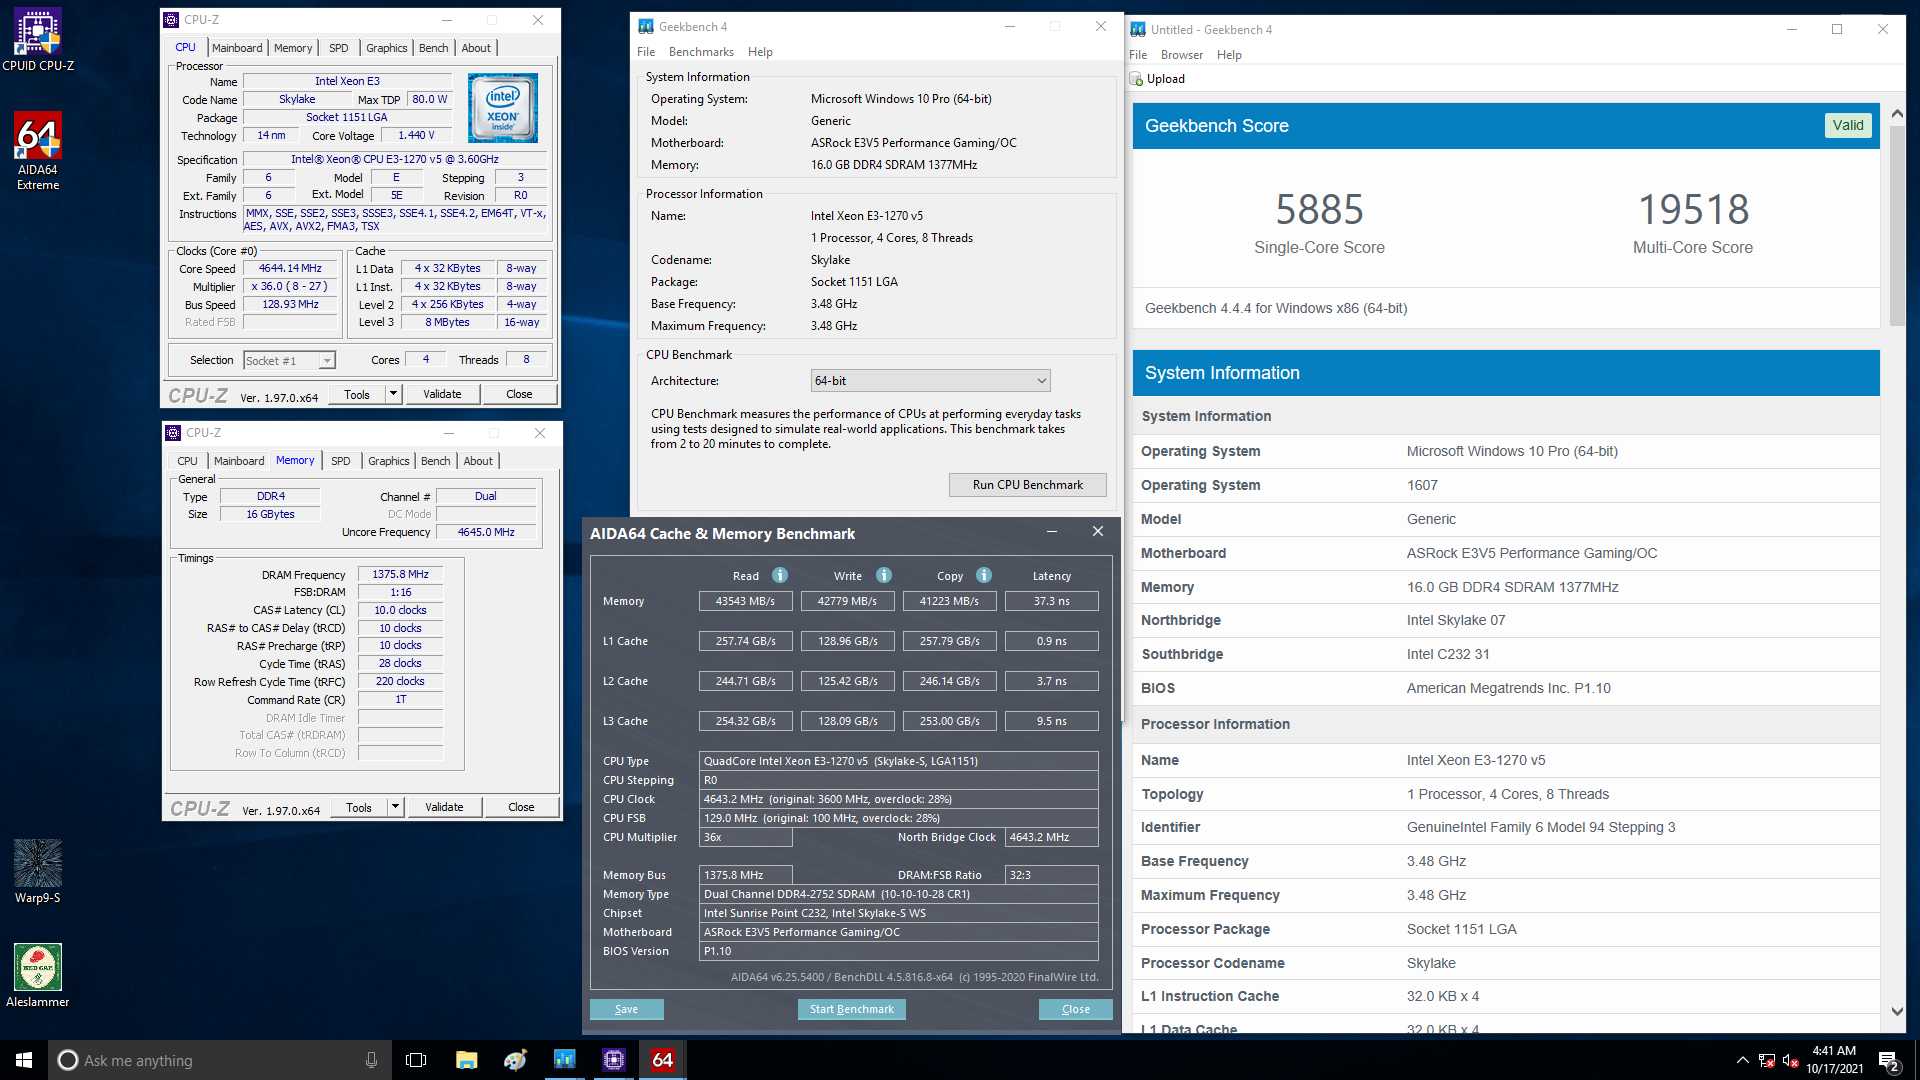
Task: Click the Close button in the CPU-Z Memory window
Action: (521, 807)
